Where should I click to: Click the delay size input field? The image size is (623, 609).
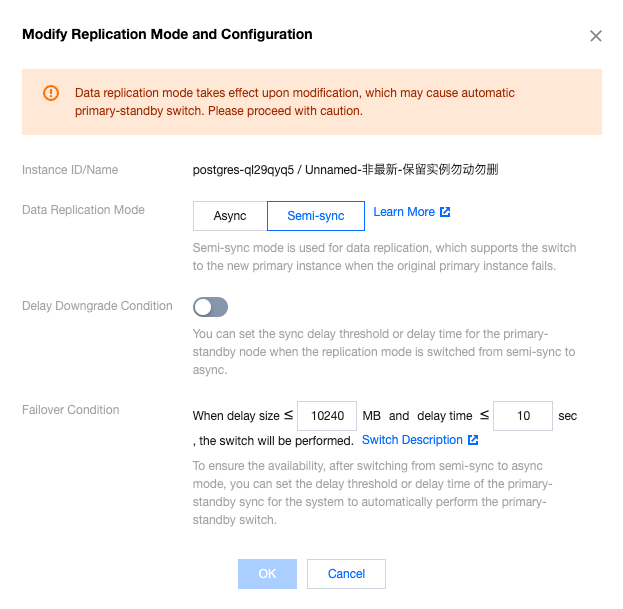click(x=327, y=416)
